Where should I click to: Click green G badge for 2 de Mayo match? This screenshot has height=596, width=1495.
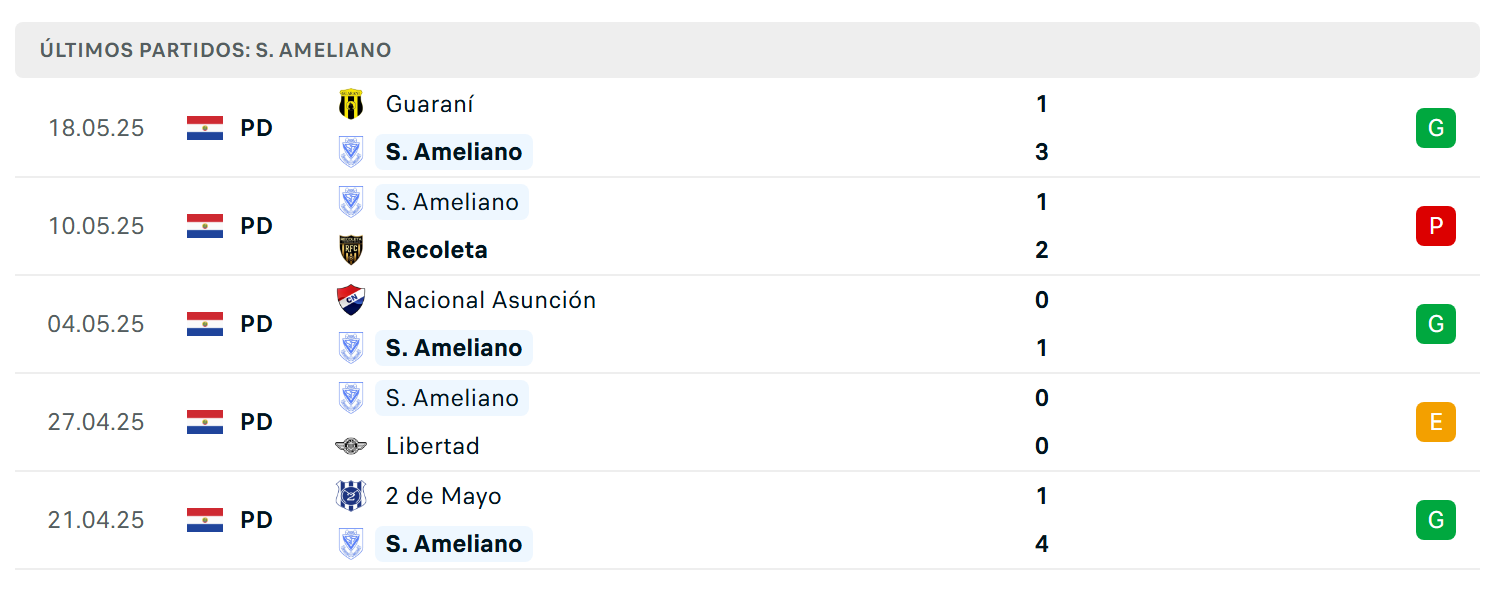click(x=1435, y=520)
